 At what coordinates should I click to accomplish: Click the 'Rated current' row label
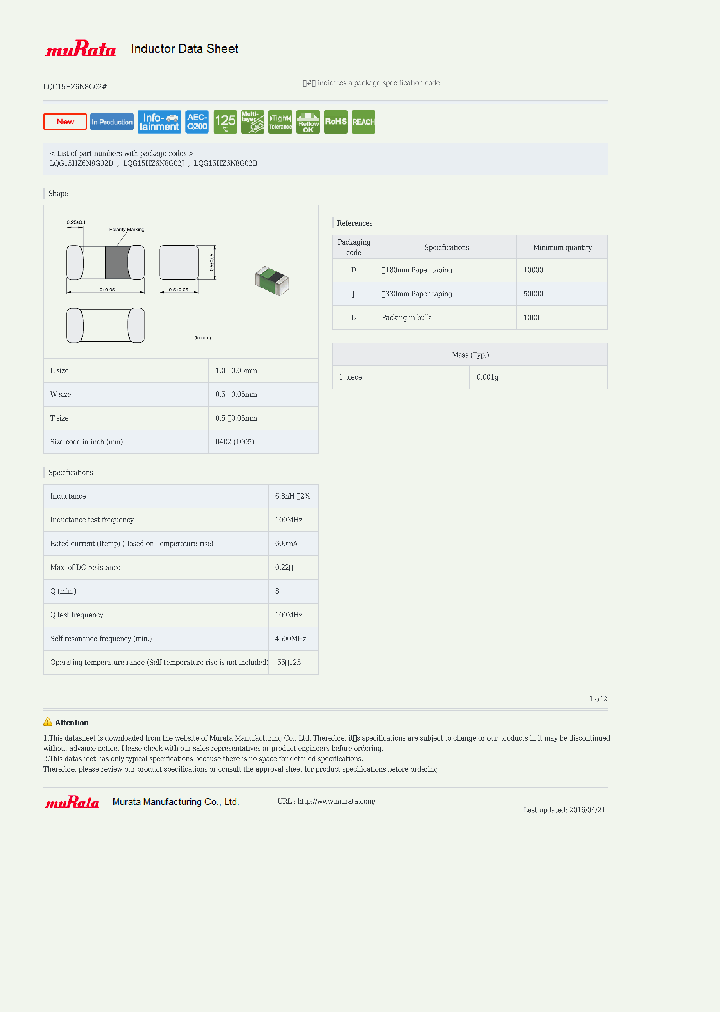(x=132, y=543)
